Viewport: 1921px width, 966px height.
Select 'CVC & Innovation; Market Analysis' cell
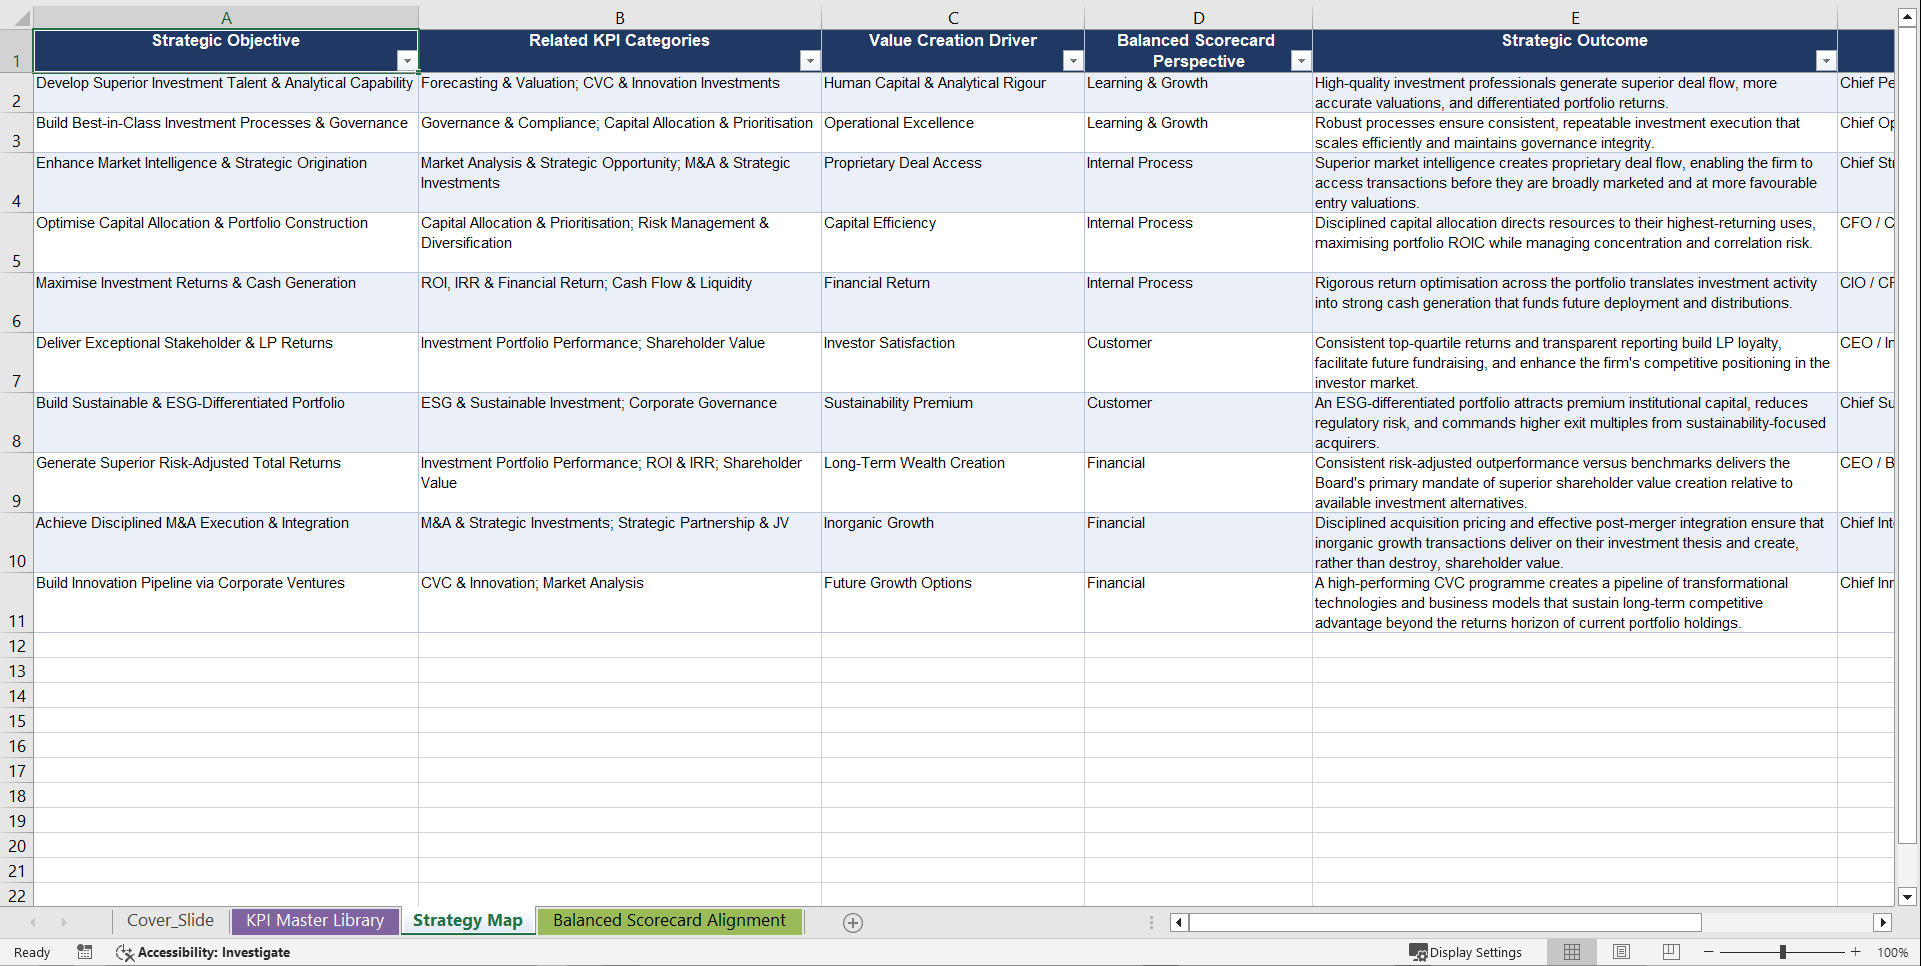pyautogui.click(x=620, y=603)
